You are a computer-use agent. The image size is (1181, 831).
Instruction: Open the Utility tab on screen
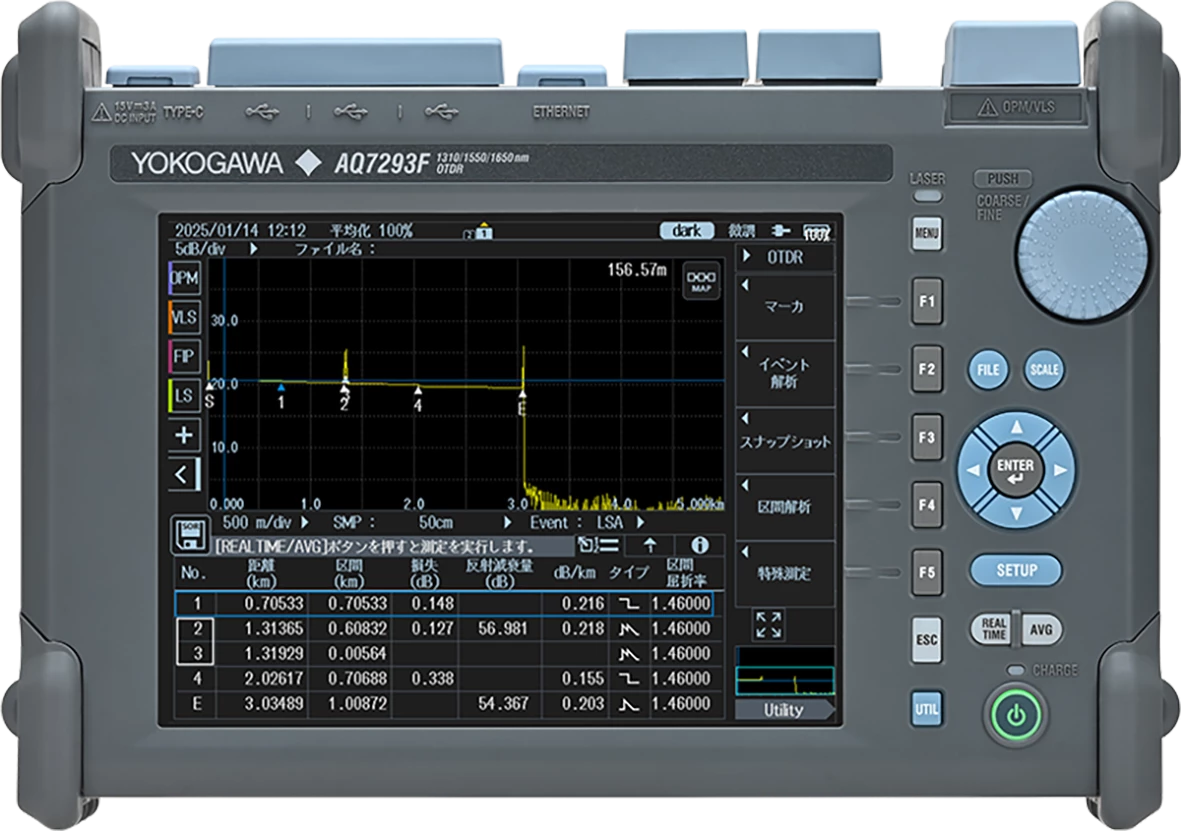(x=785, y=710)
